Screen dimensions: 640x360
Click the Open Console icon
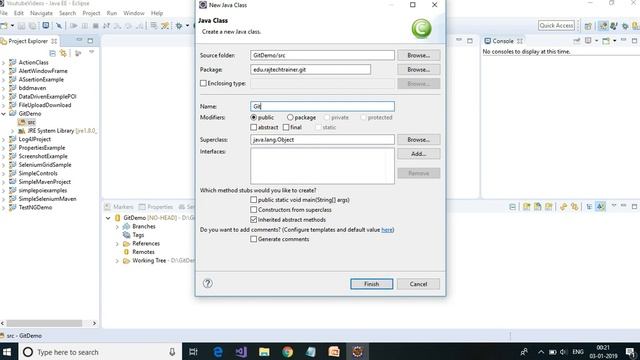point(606,41)
